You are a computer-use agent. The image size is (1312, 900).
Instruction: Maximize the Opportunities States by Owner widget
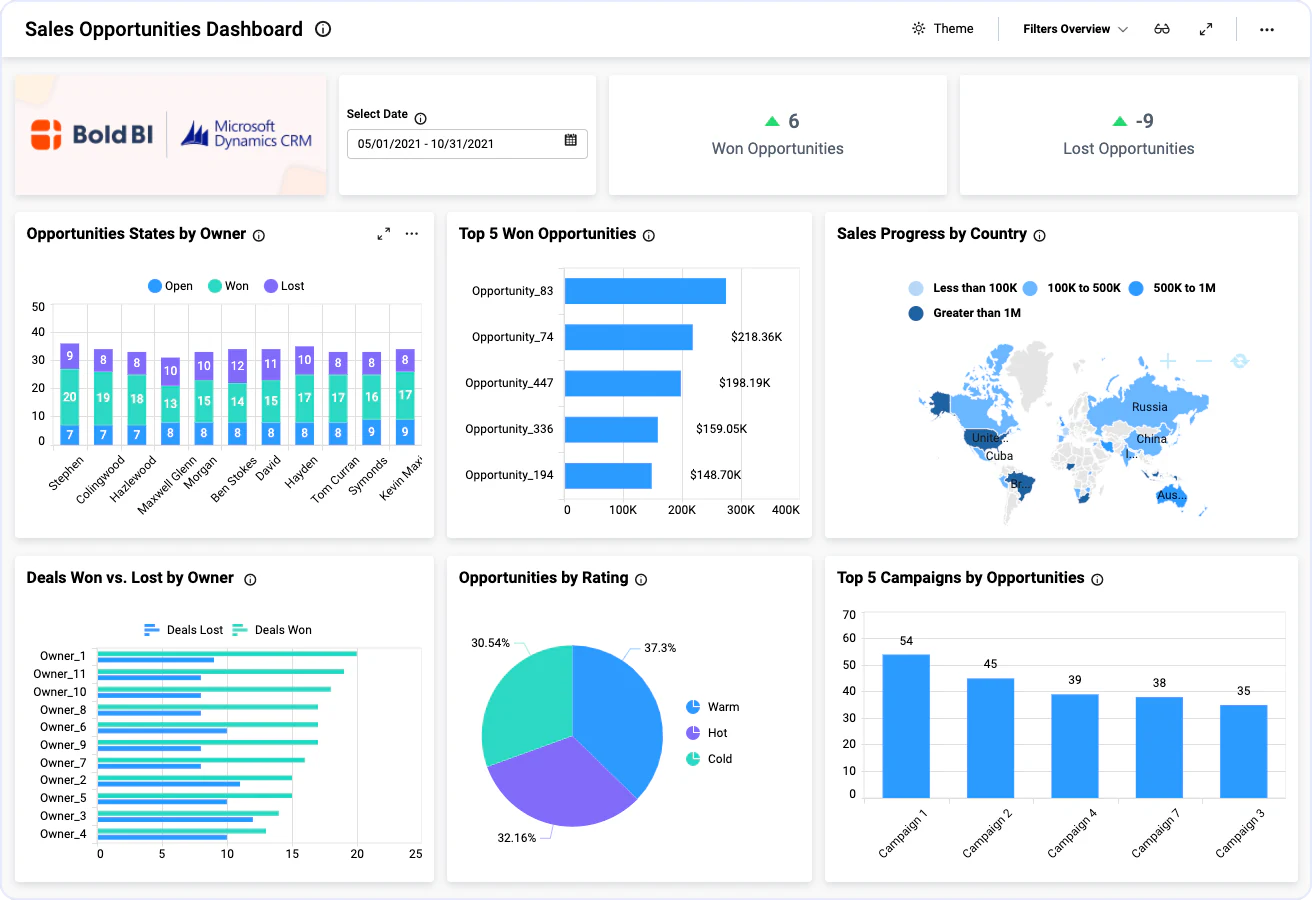[384, 234]
